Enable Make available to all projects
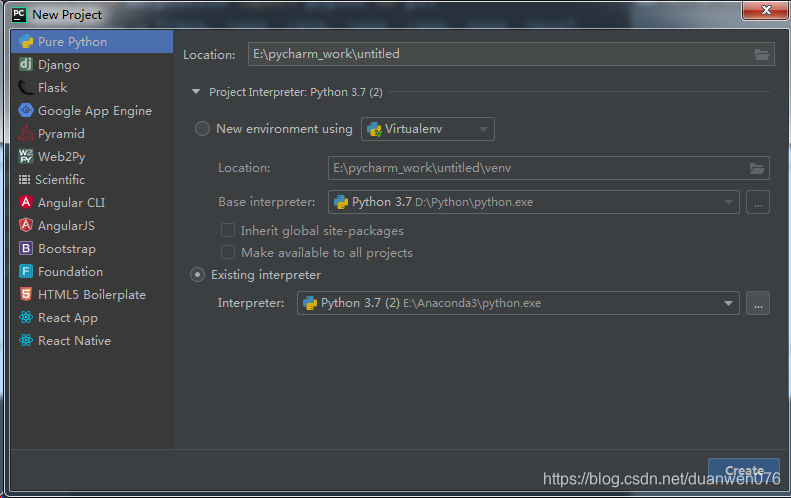This screenshot has width=791, height=498. coord(228,252)
